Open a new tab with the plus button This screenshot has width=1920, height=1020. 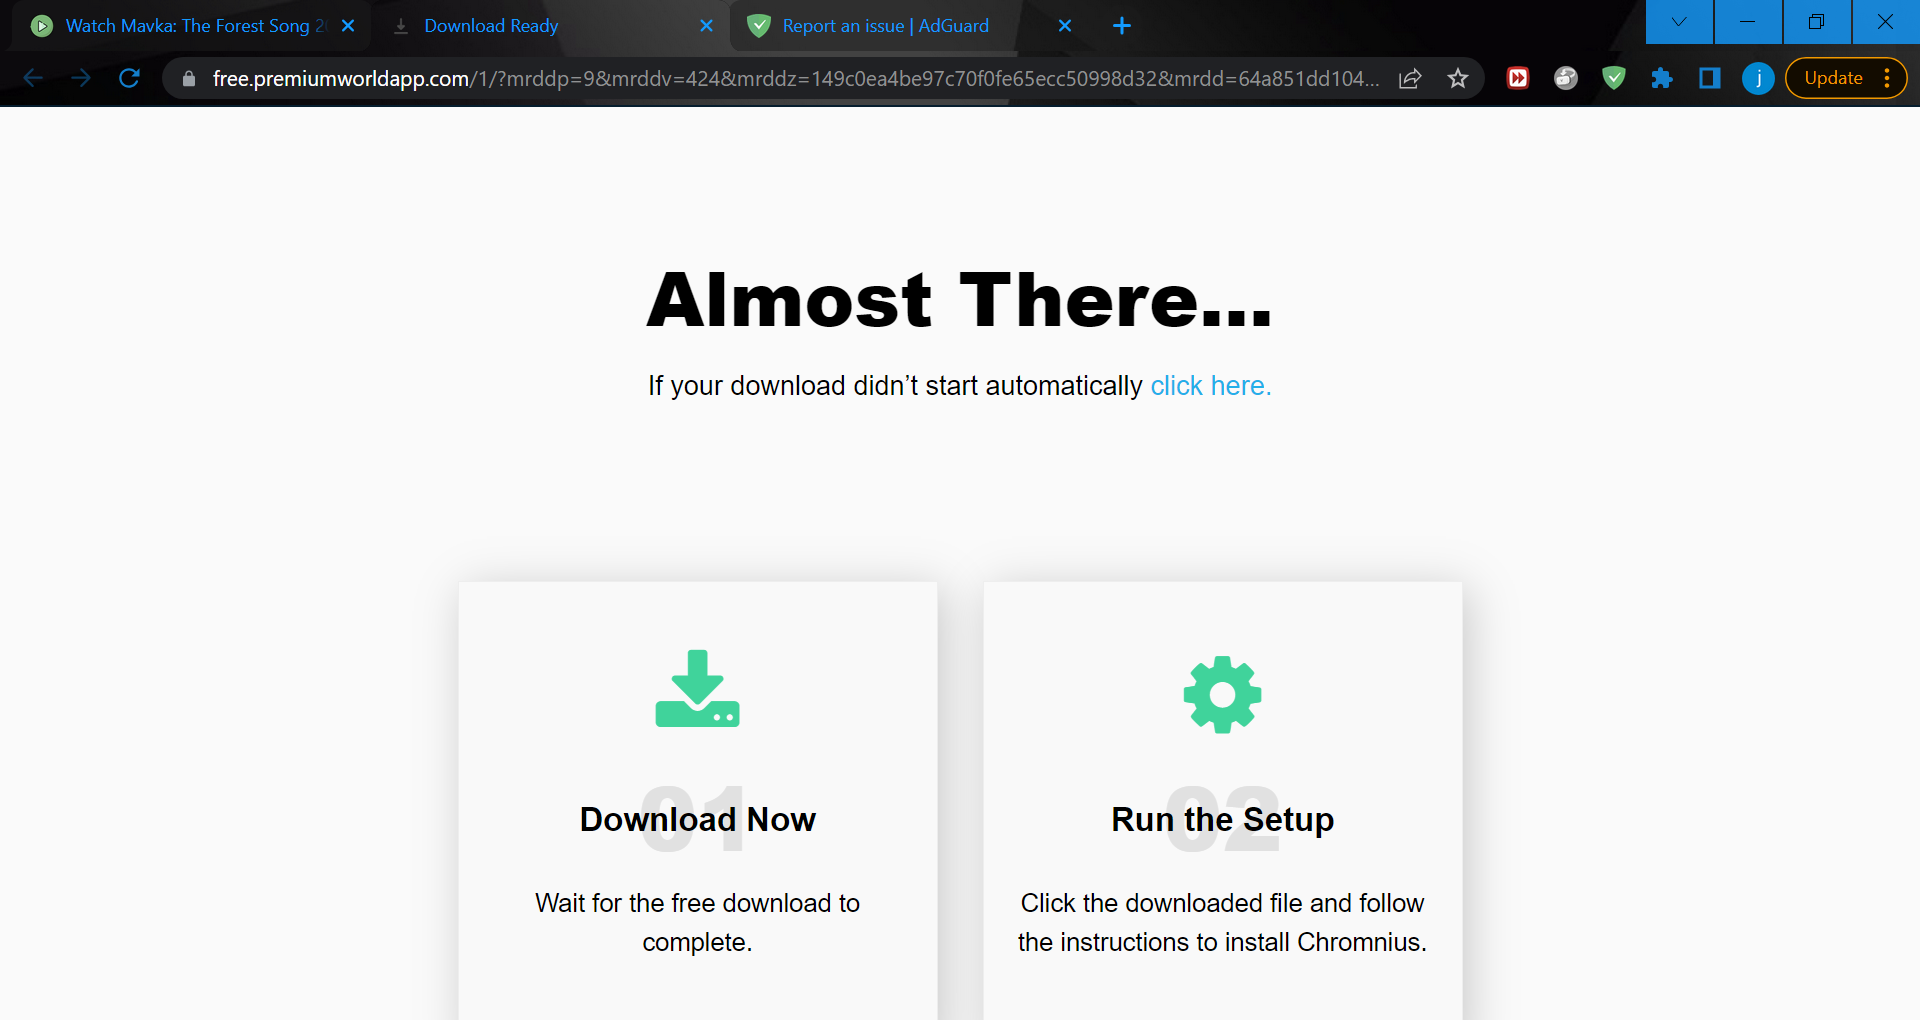coord(1121,26)
